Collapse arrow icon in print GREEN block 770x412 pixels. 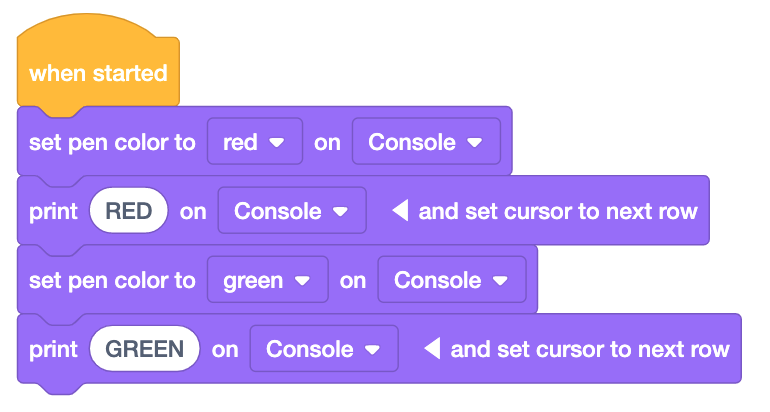(x=431, y=349)
